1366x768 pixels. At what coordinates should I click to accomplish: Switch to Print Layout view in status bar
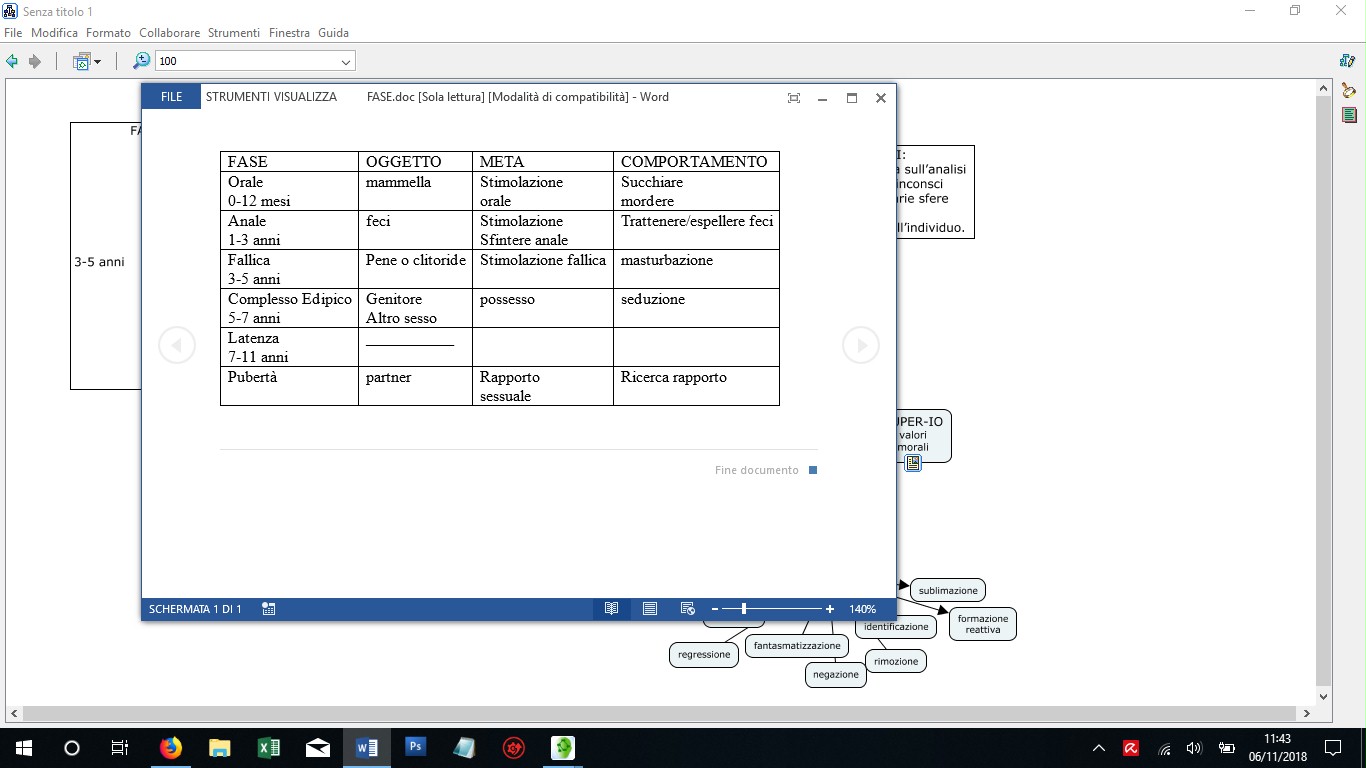(650, 609)
